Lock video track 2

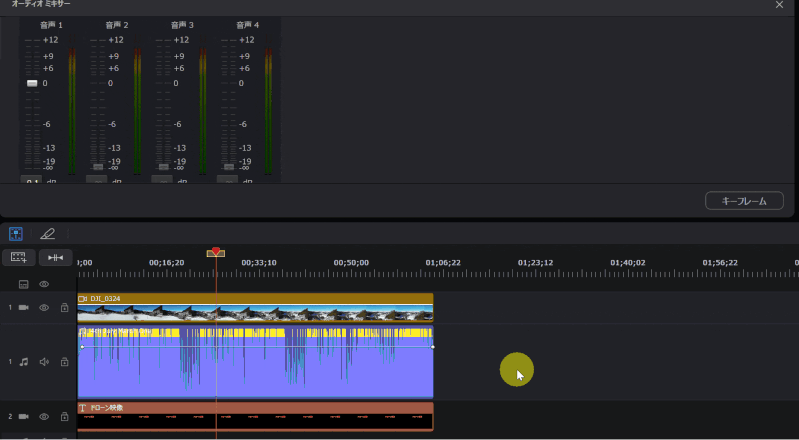coord(64,416)
